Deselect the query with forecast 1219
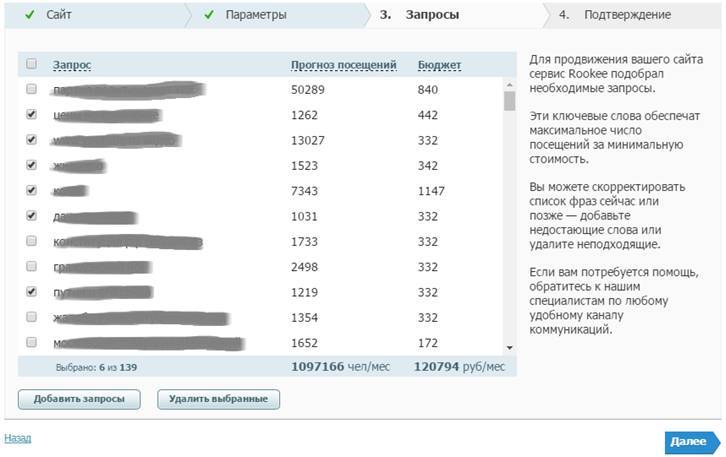 click(31, 292)
